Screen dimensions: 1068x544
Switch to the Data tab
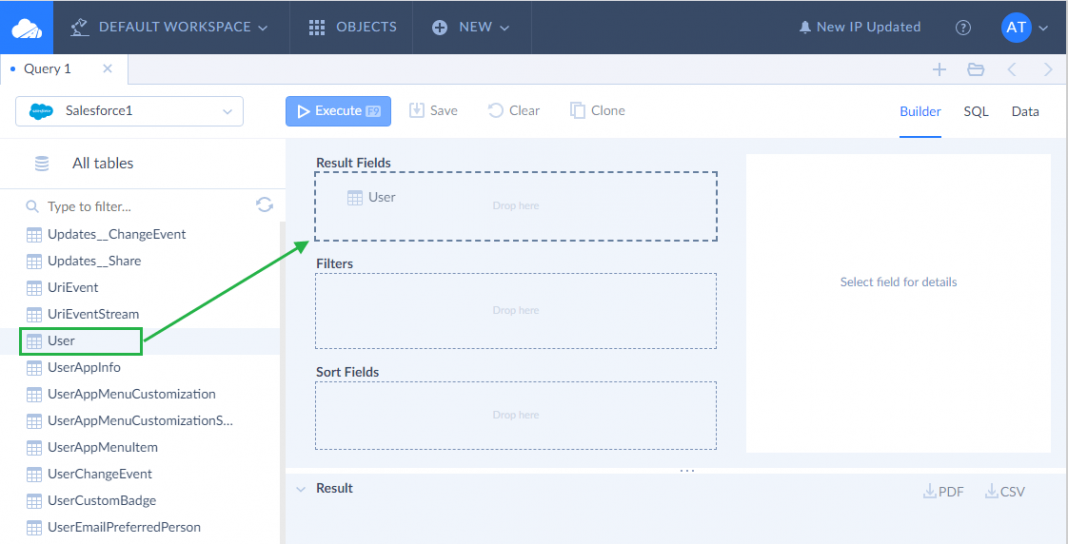click(1025, 111)
